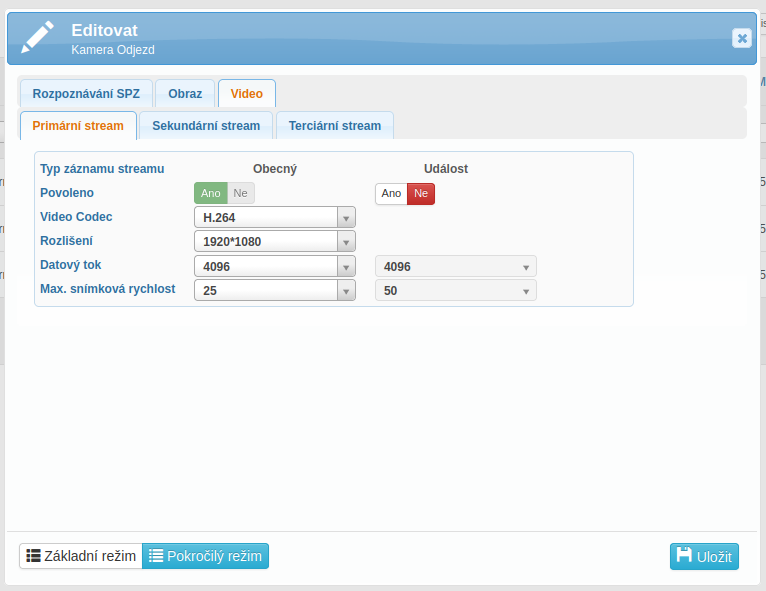The height and width of the screenshot is (591, 766).
Task: Open Událost frame rate 50 dropdown
Action: coord(526,291)
